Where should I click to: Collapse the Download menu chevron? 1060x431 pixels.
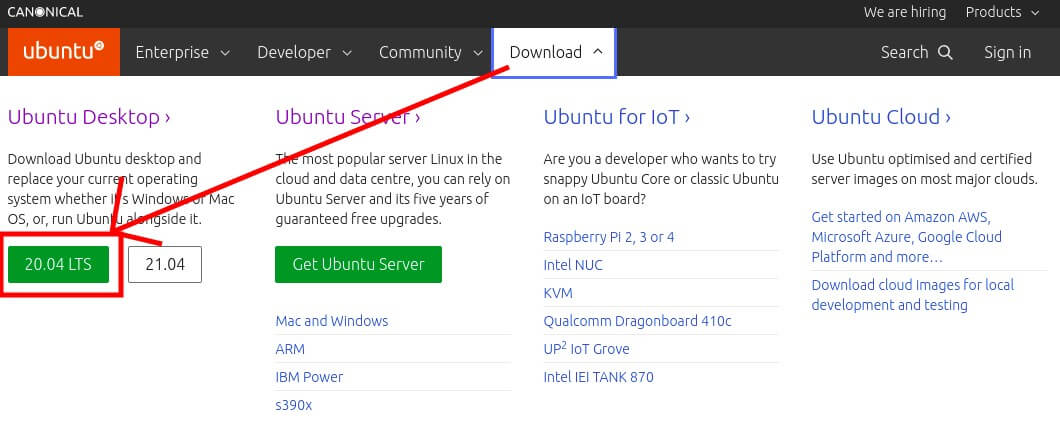(598, 51)
